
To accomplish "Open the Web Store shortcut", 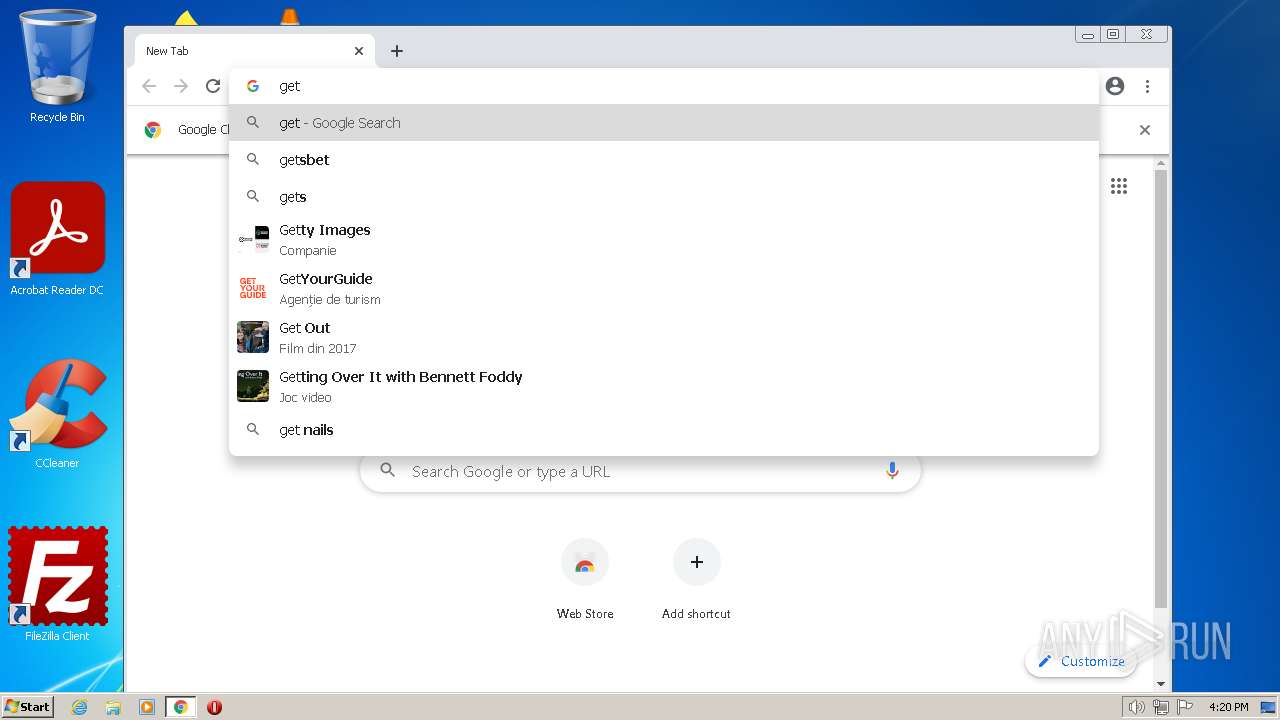I will pyautogui.click(x=585, y=580).
